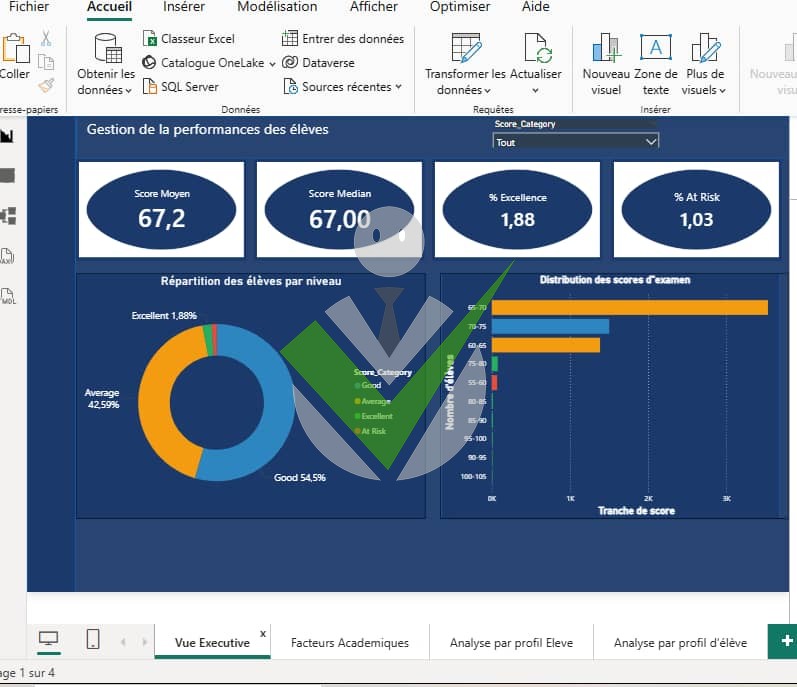Go to previous page tabs arrow

pos(123,642)
